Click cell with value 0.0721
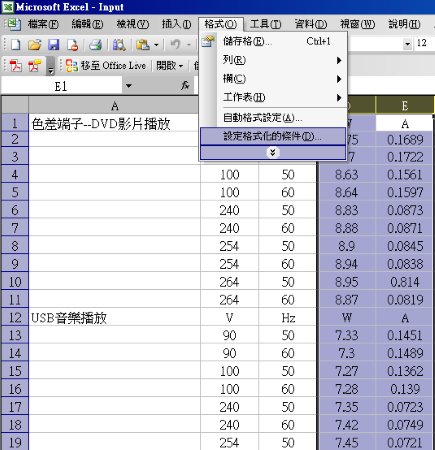 (404, 442)
